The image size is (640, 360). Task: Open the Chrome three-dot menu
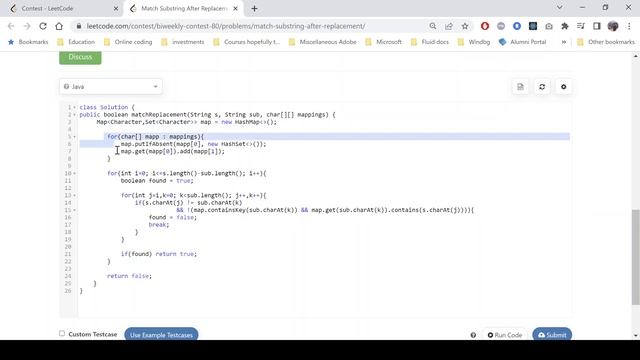tap(629, 26)
